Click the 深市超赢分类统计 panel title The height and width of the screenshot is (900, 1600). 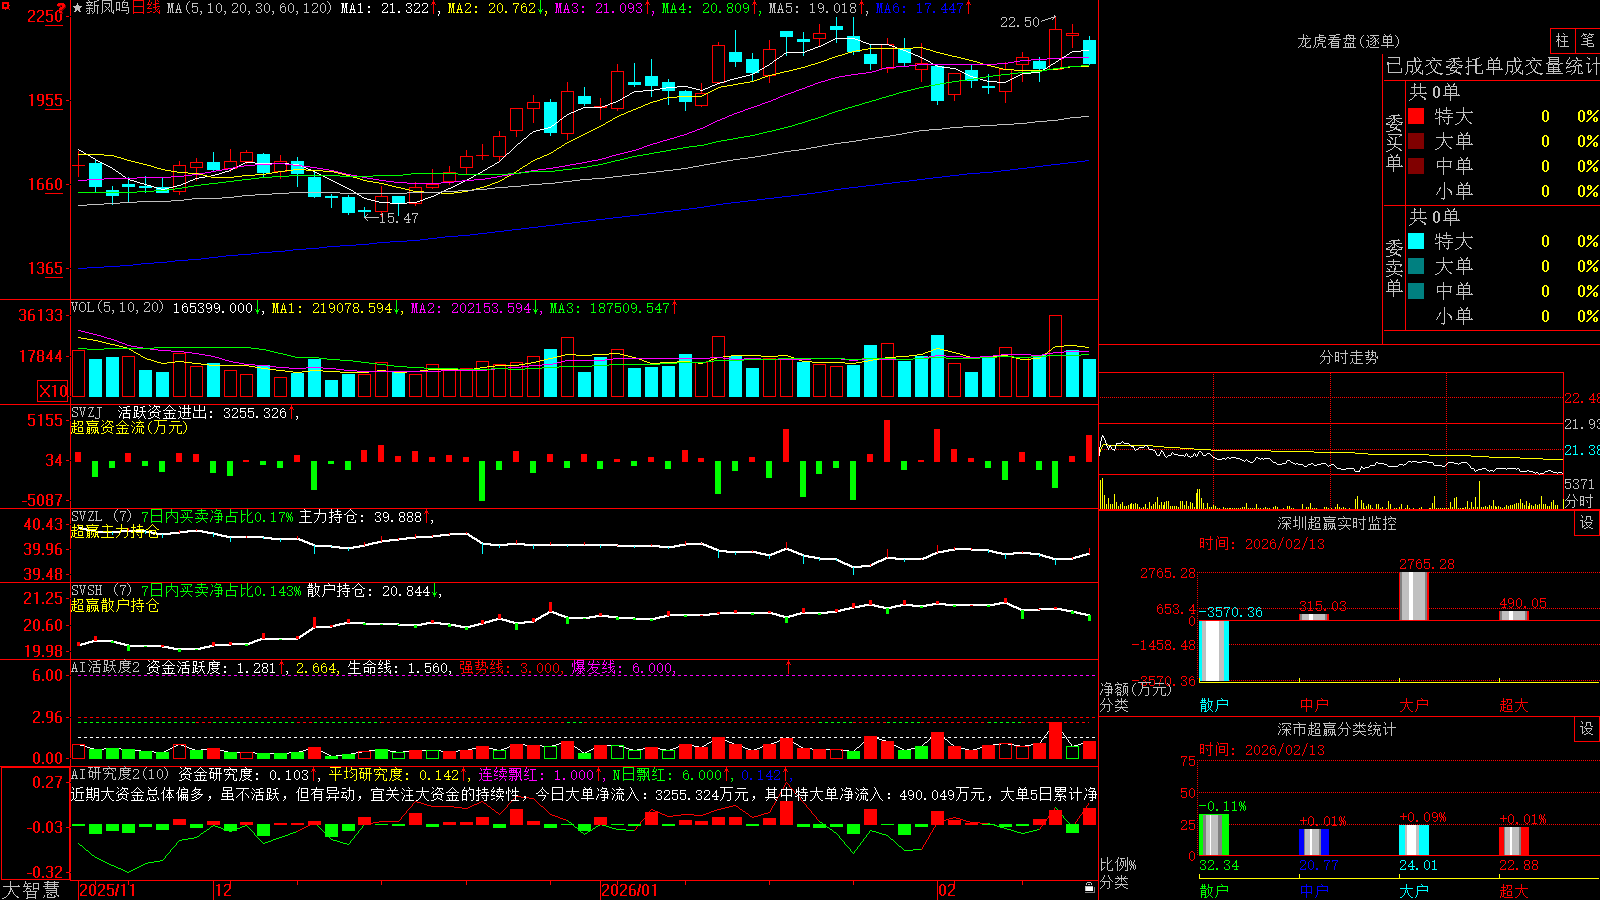pyautogui.click(x=1336, y=729)
